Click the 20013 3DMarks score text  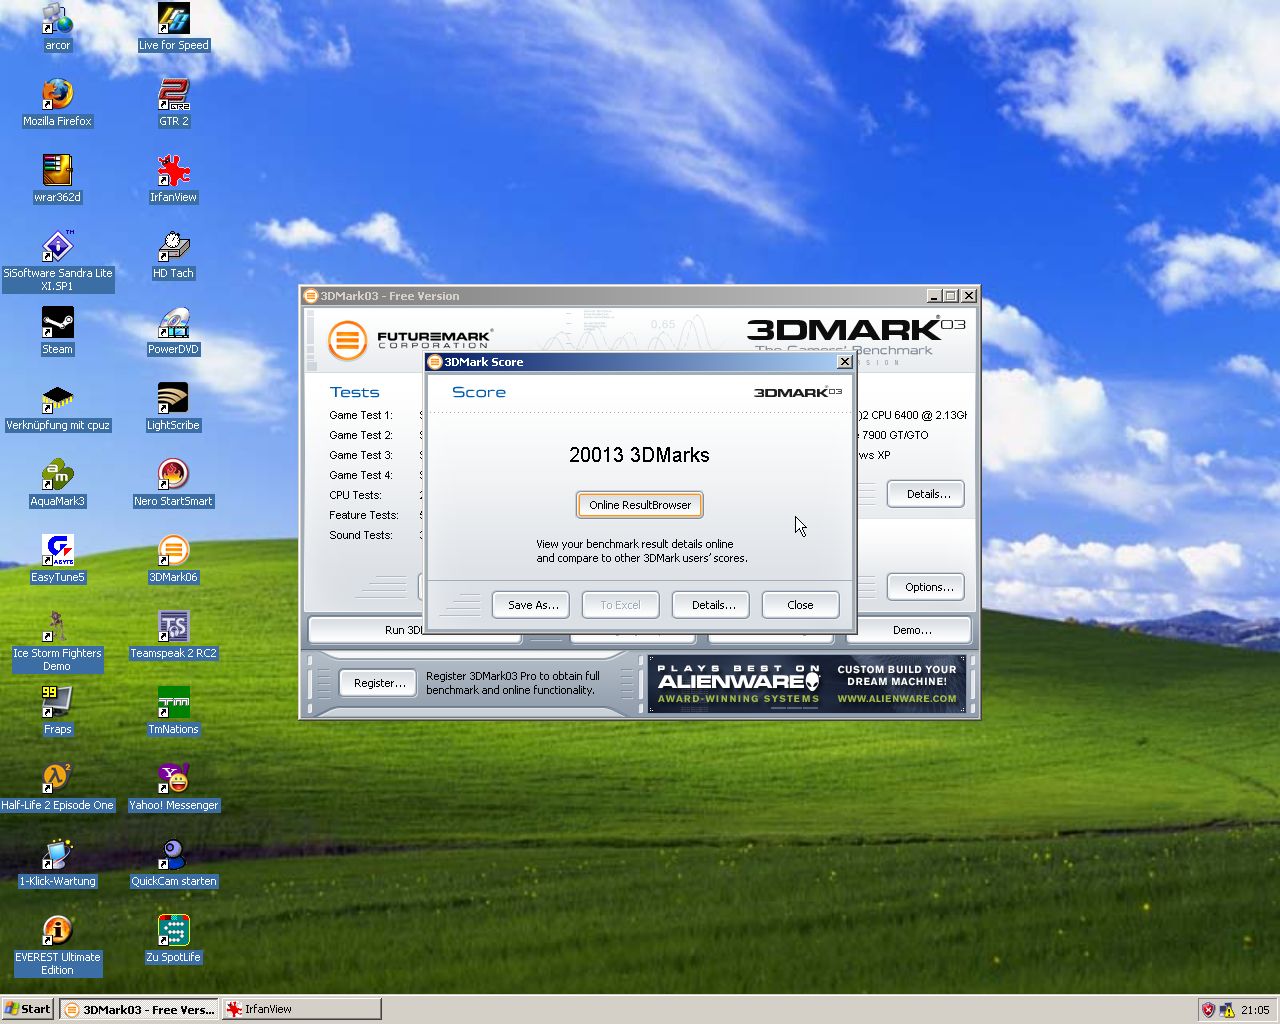click(639, 455)
